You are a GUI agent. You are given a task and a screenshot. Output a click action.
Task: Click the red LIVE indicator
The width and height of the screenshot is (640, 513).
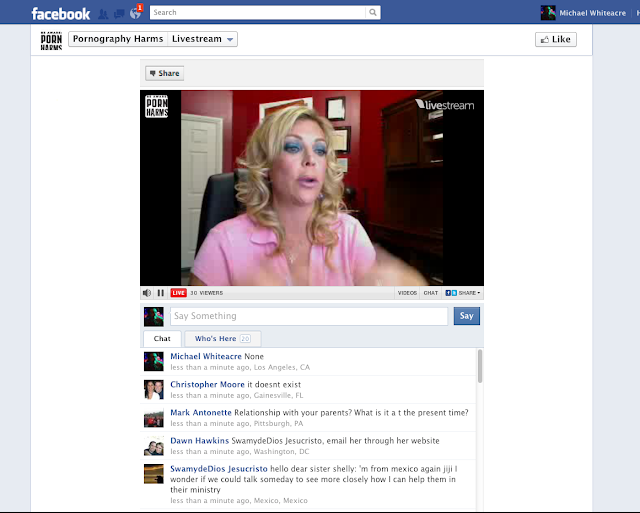click(178, 293)
